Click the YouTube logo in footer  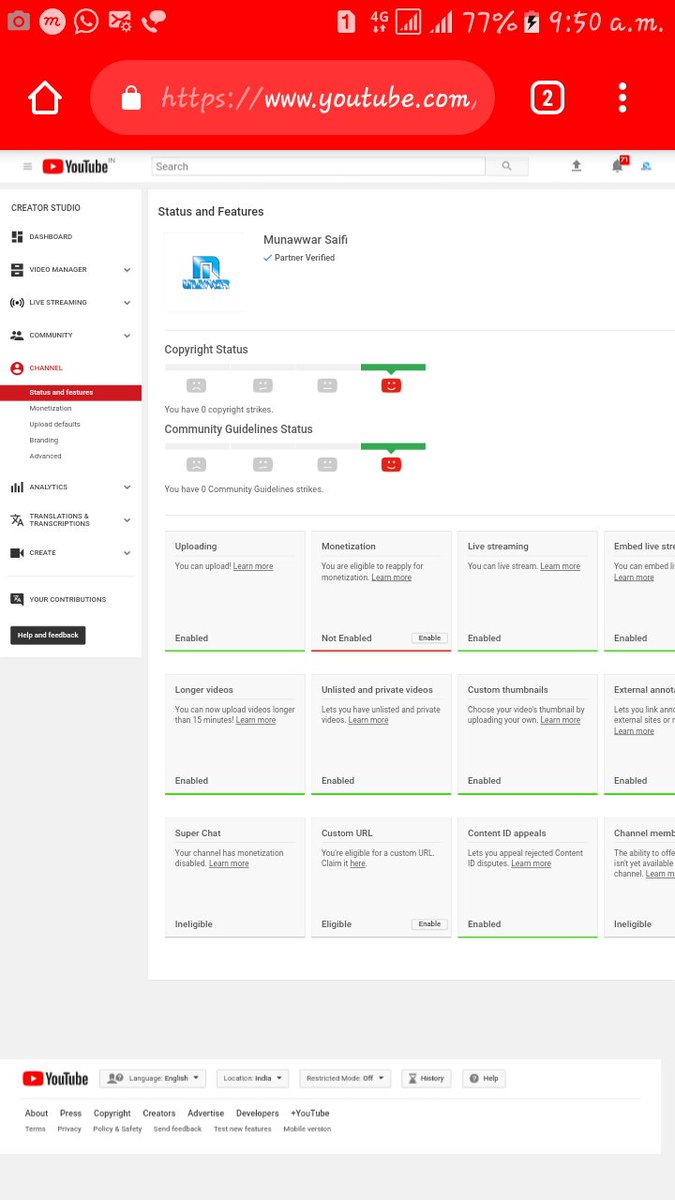[x=55, y=1079]
